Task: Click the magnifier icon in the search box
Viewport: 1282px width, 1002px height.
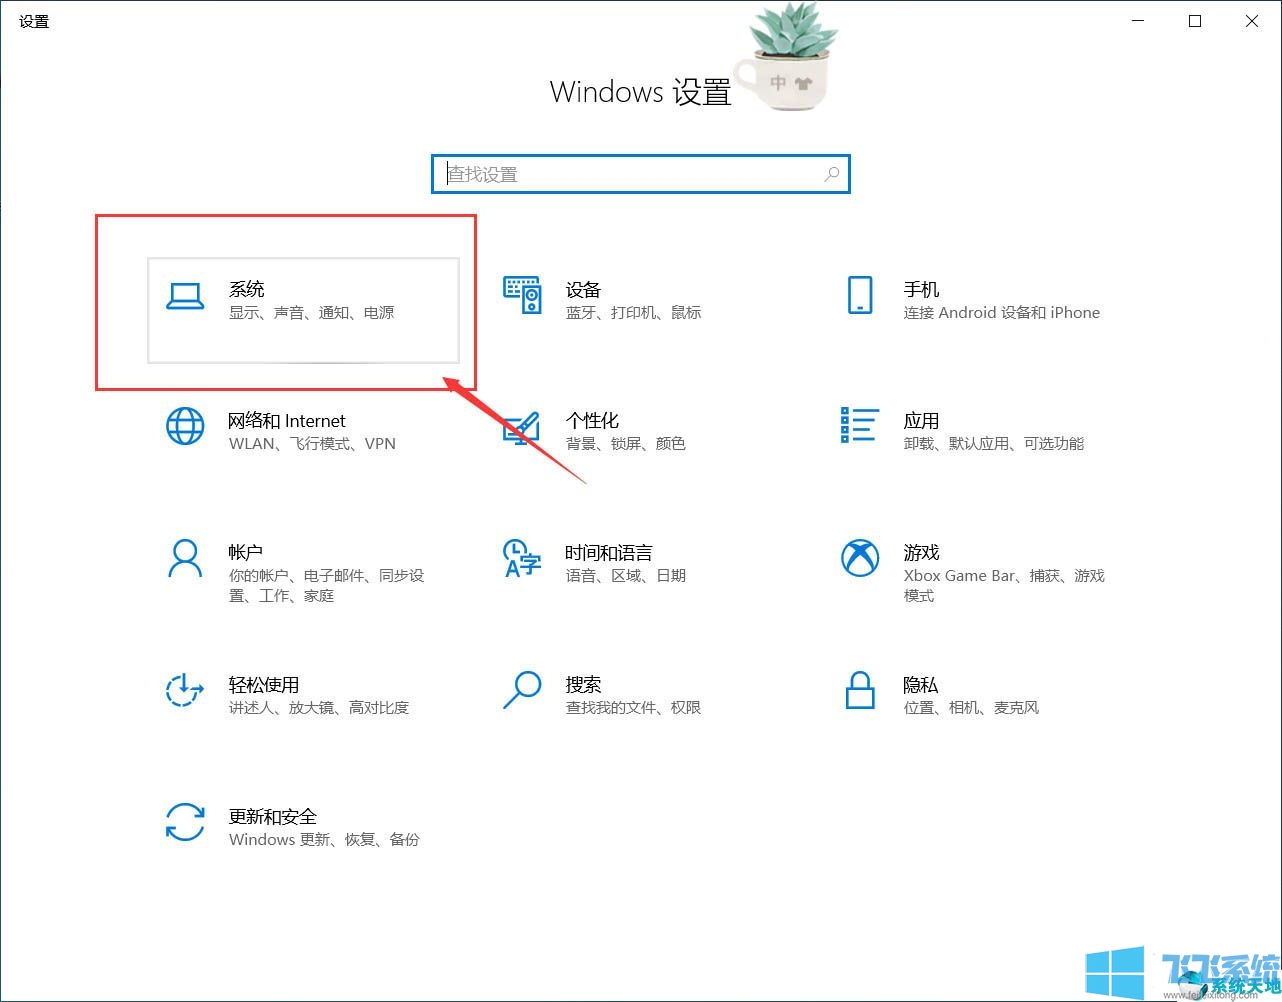Action: [832, 174]
